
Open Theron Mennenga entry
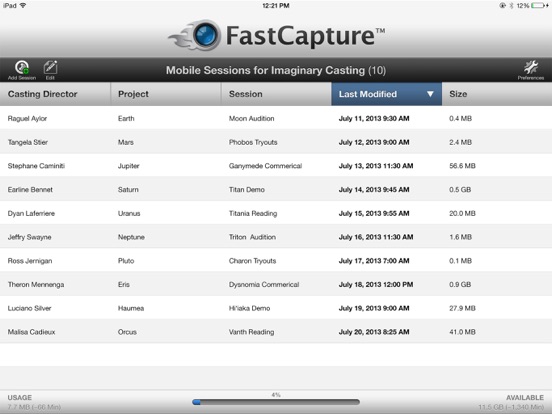click(276, 284)
